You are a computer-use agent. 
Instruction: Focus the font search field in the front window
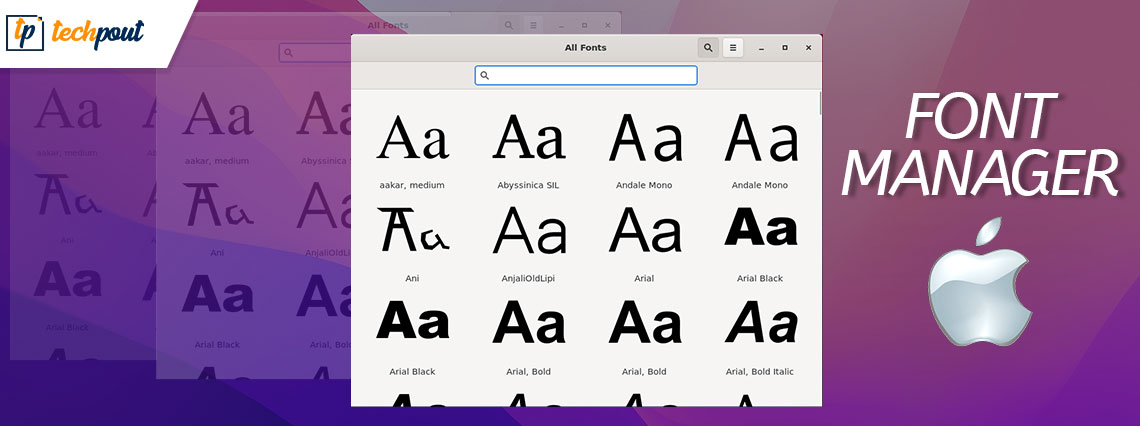click(x=586, y=76)
